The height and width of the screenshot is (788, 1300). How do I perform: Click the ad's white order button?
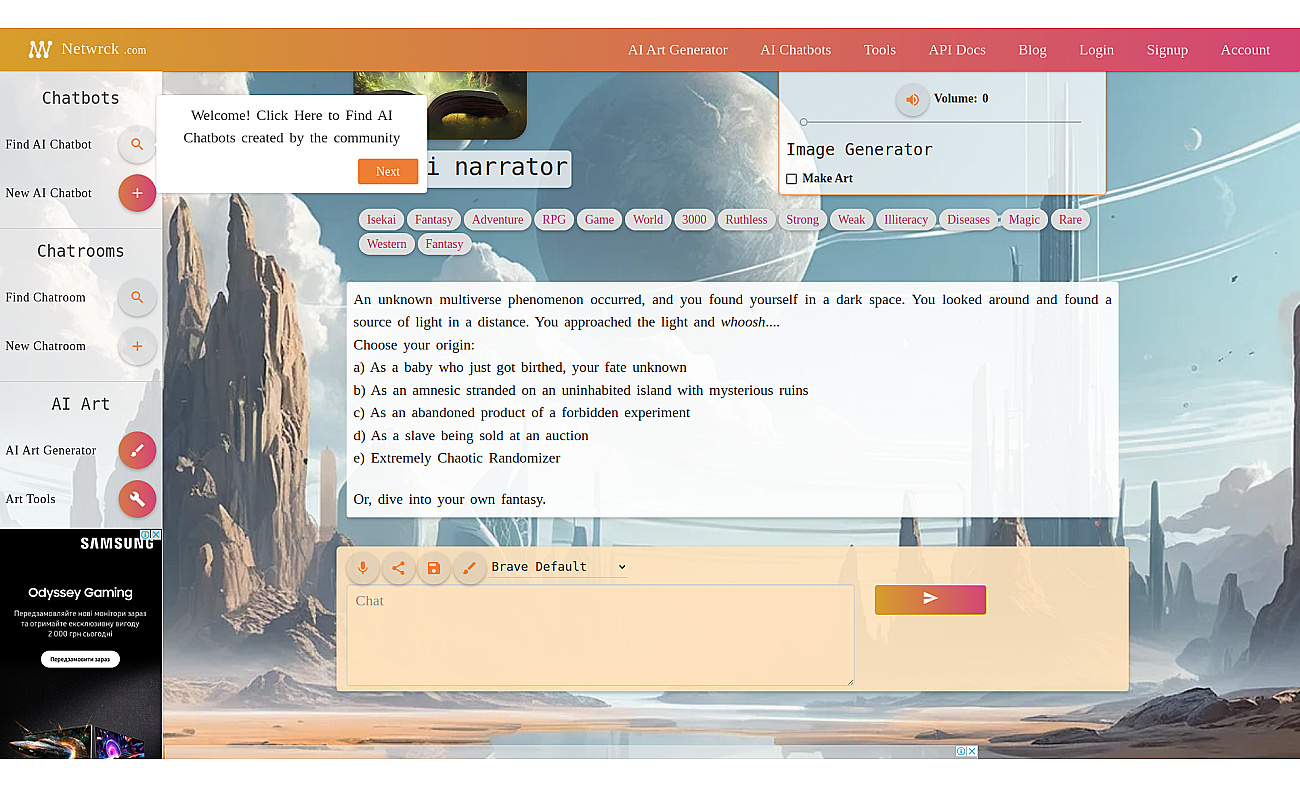pyautogui.click(x=81, y=659)
